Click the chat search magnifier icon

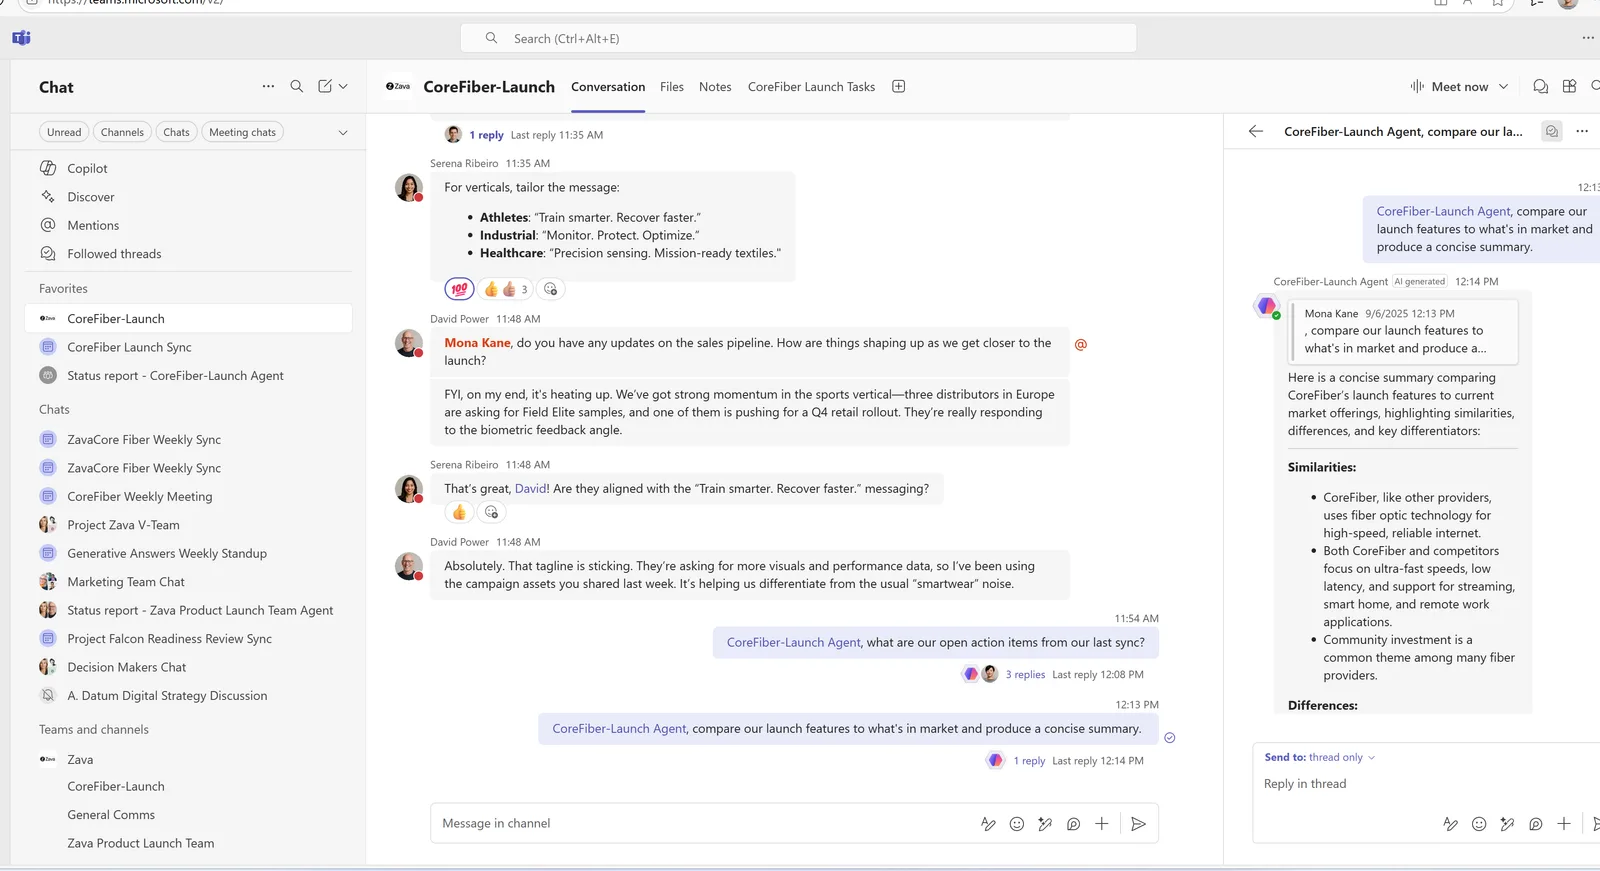point(296,87)
